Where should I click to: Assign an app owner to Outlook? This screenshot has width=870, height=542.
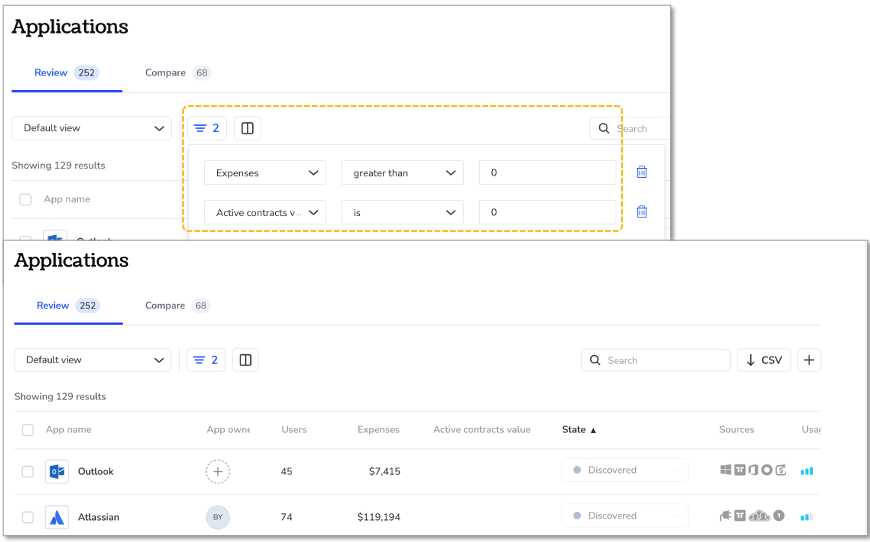click(218, 472)
